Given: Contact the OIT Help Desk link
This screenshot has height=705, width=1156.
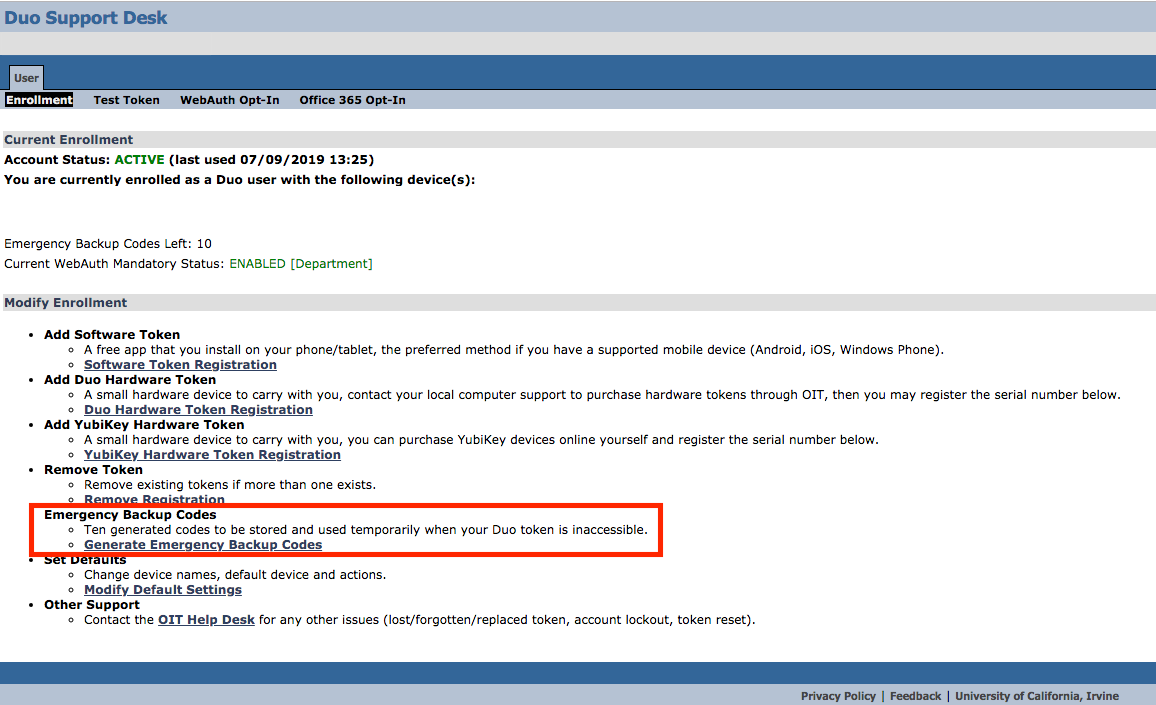Looking at the screenshot, I should coord(206,620).
